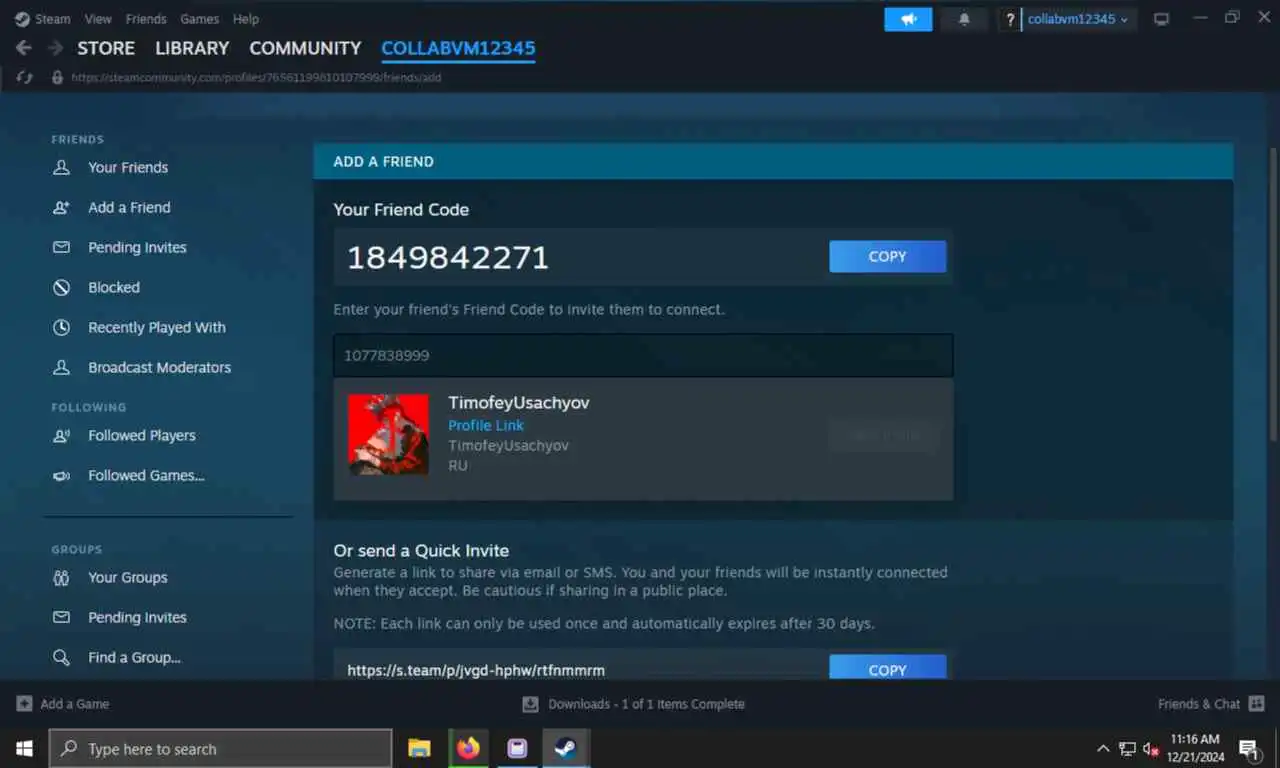Click the Followed Games megaphone icon
This screenshot has width=1280, height=768.
tap(62, 475)
